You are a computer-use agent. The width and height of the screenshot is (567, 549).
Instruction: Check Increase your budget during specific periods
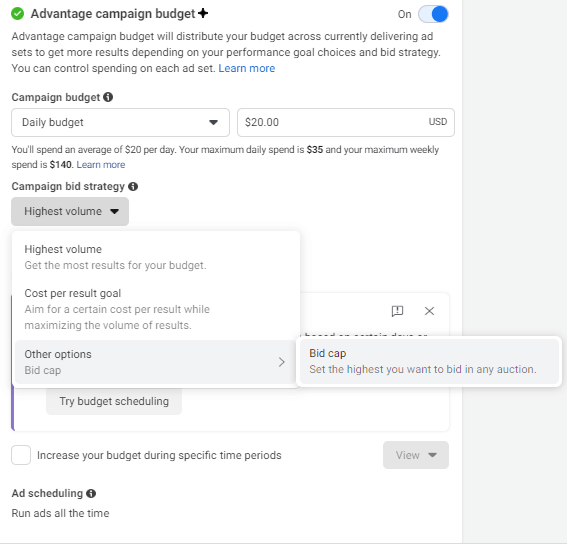21,455
